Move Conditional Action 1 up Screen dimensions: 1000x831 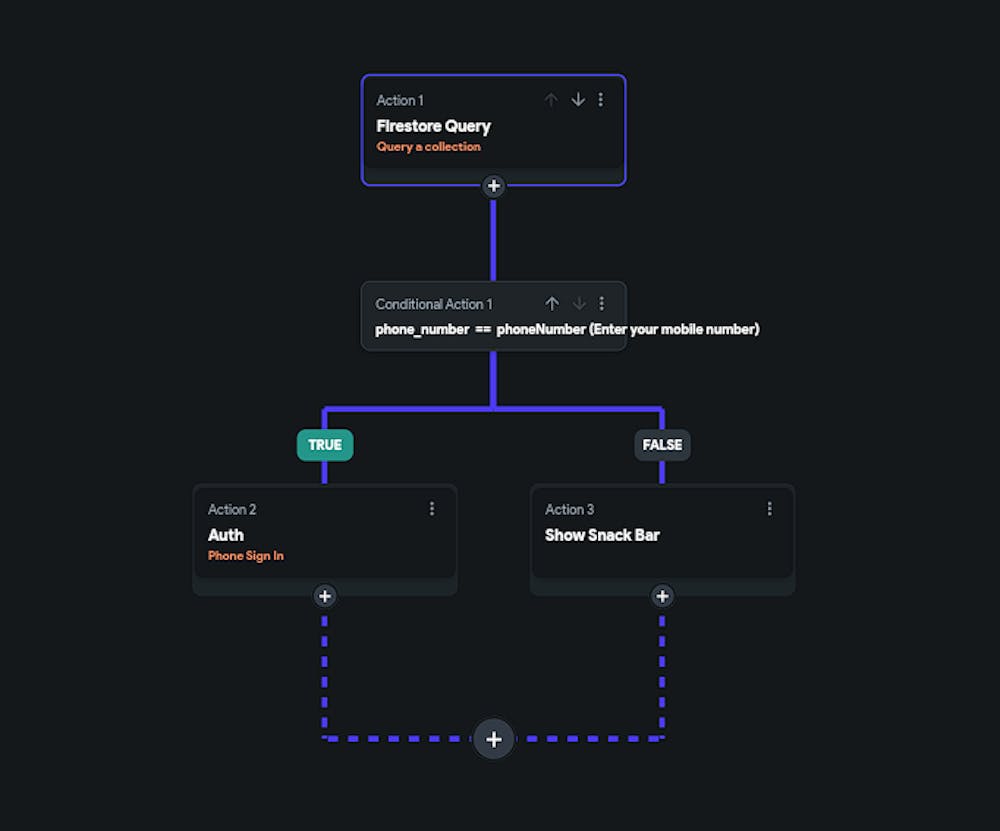point(552,304)
